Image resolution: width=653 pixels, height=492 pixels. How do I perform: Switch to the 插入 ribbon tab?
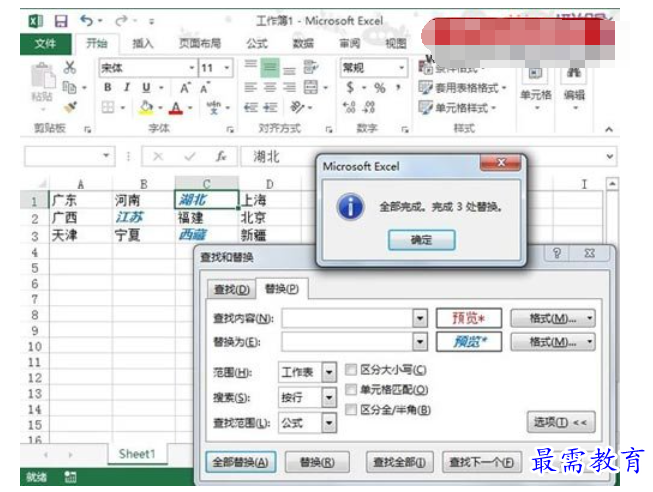142,43
